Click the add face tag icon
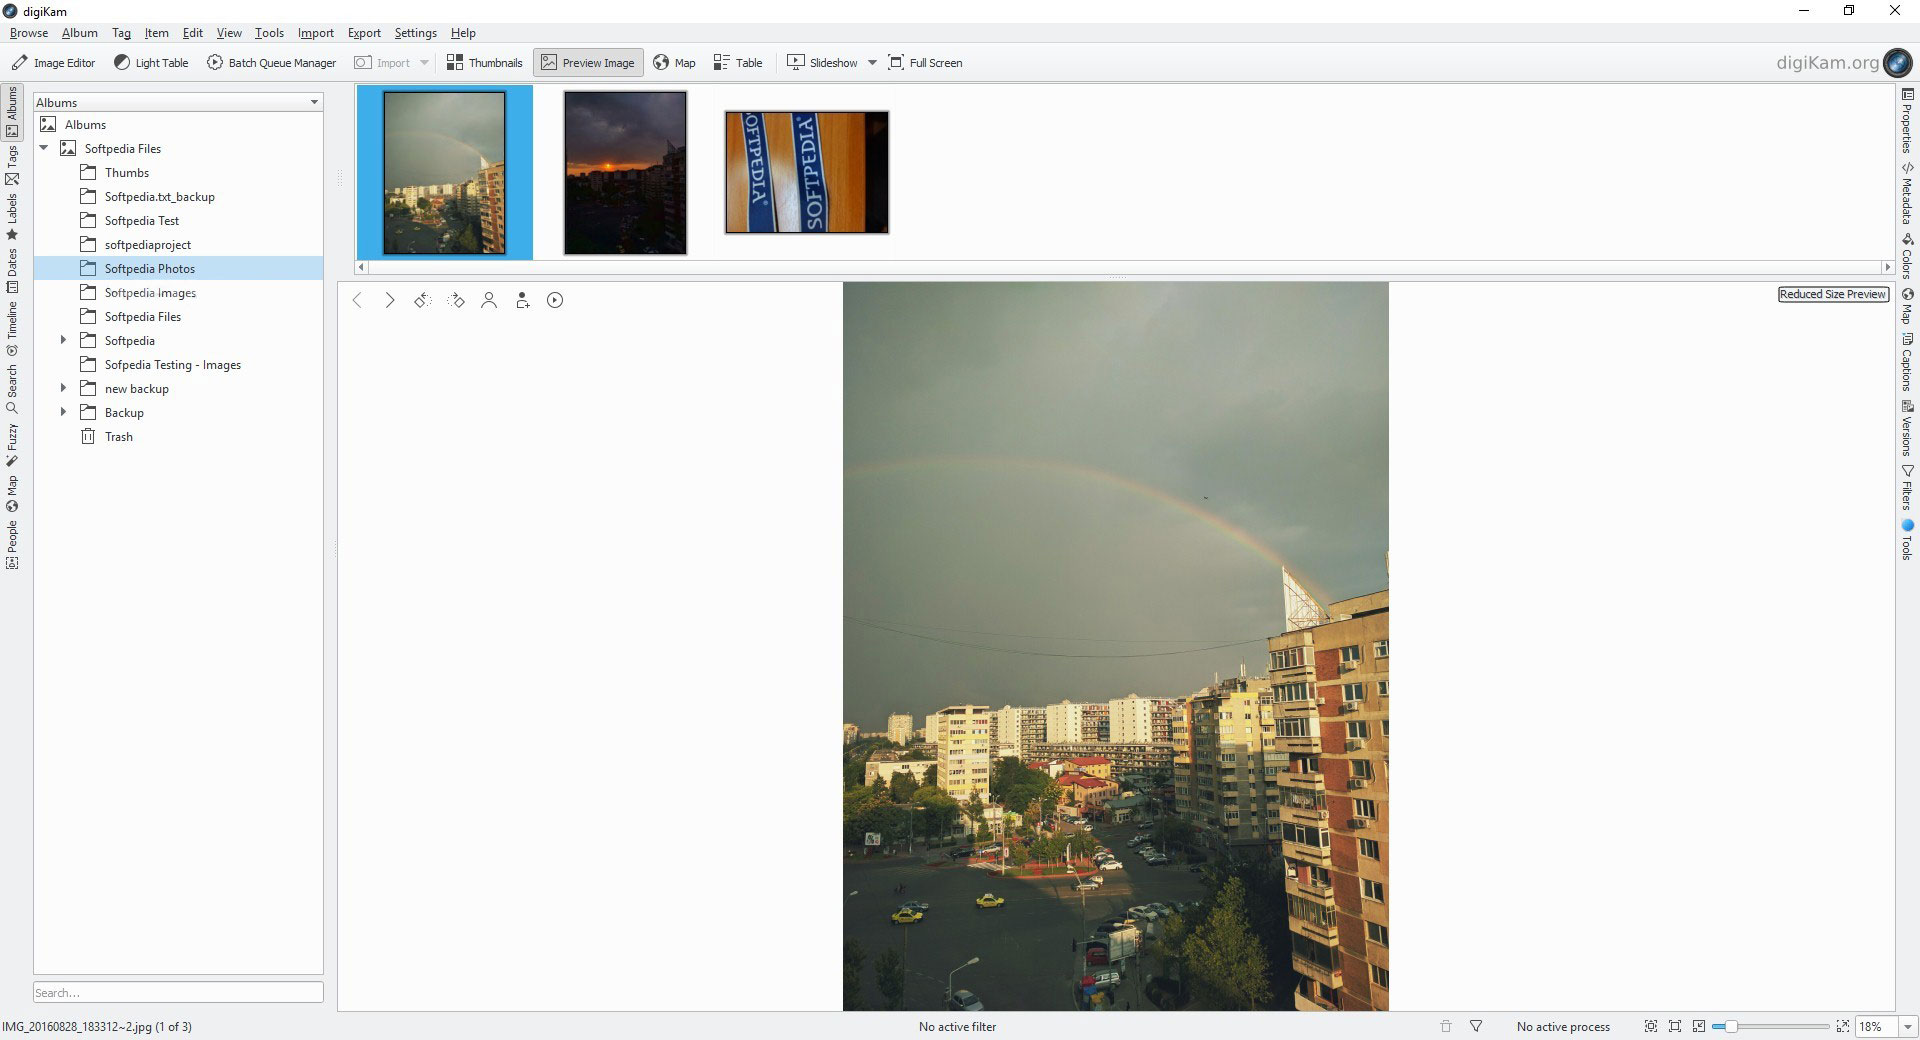Viewport: 1920px width, 1040px height. pos(522,300)
